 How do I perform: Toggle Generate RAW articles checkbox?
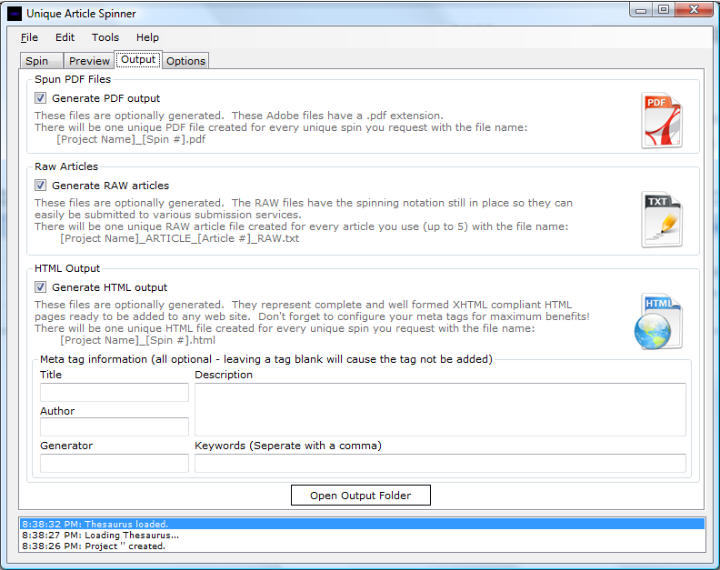click(x=41, y=185)
